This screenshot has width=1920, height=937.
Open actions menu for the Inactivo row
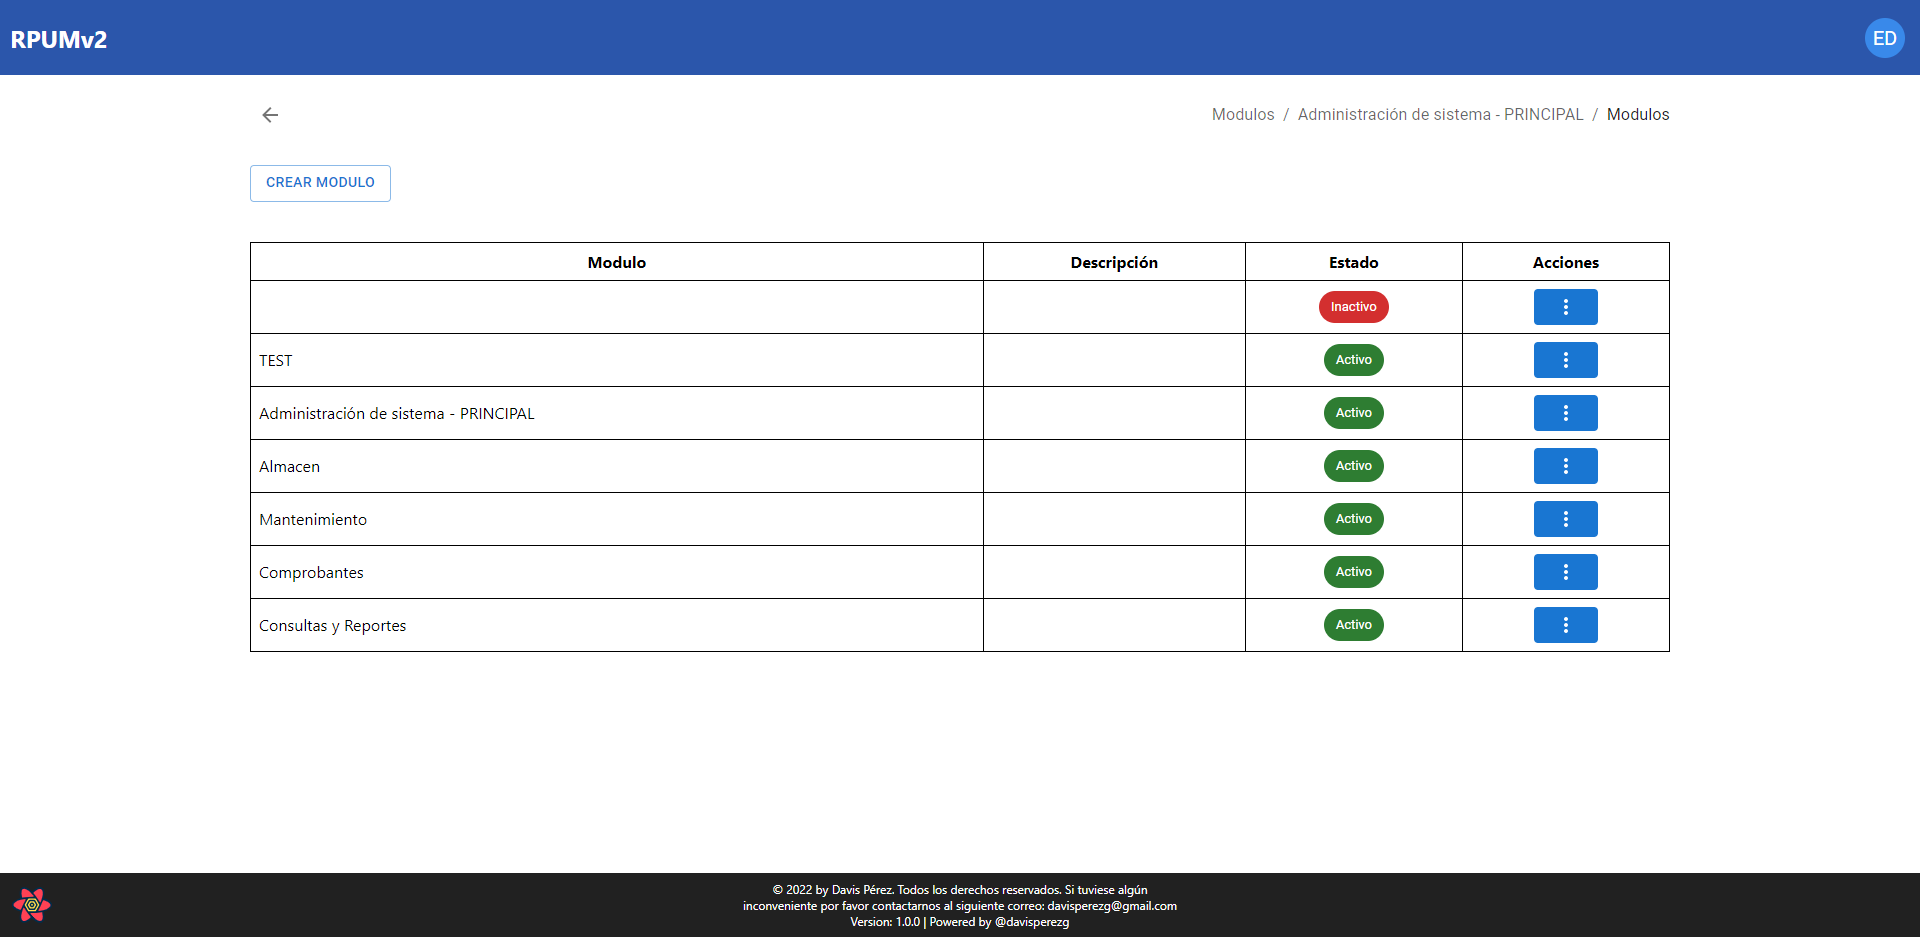1565,307
